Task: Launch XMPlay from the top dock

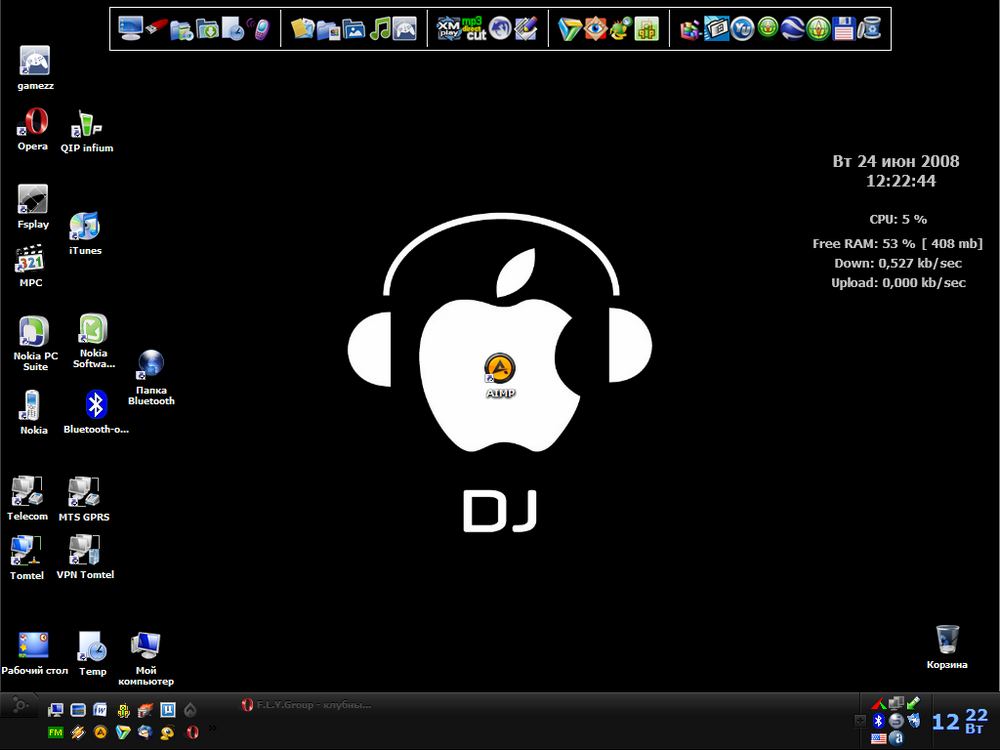Action: pyautogui.click(x=448, y=28)
